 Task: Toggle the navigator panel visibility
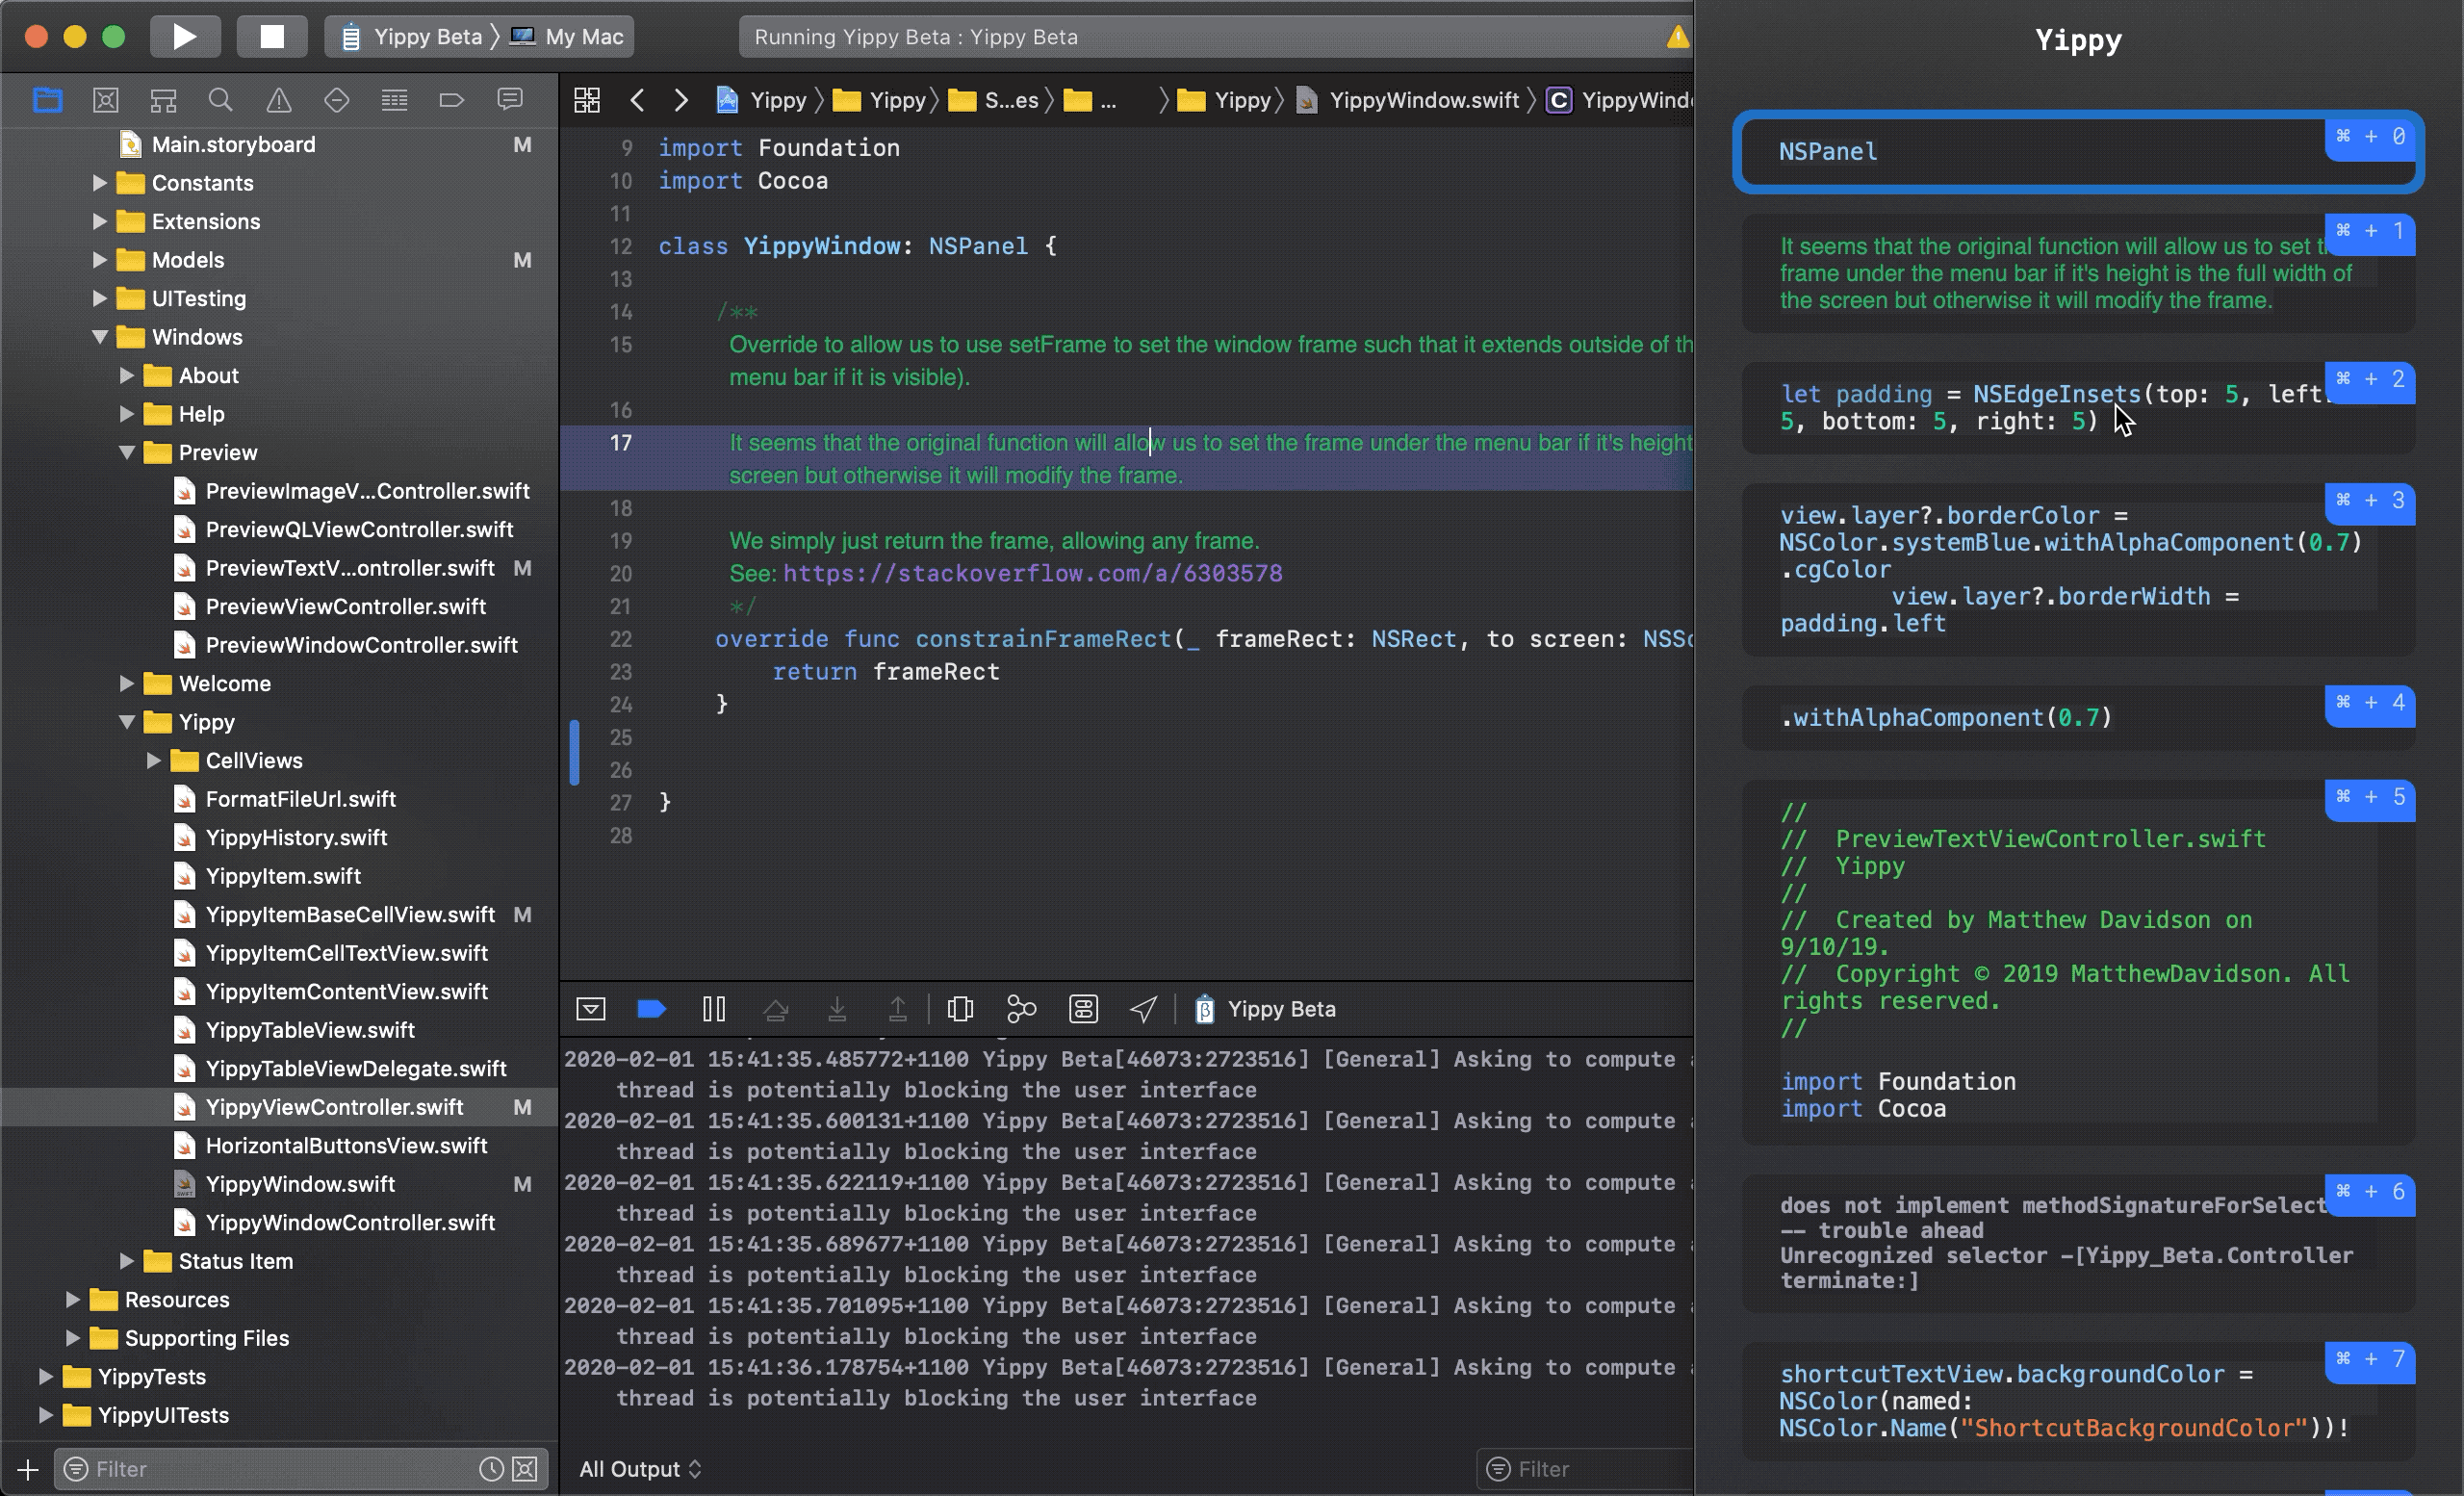[x=47, y=100]
